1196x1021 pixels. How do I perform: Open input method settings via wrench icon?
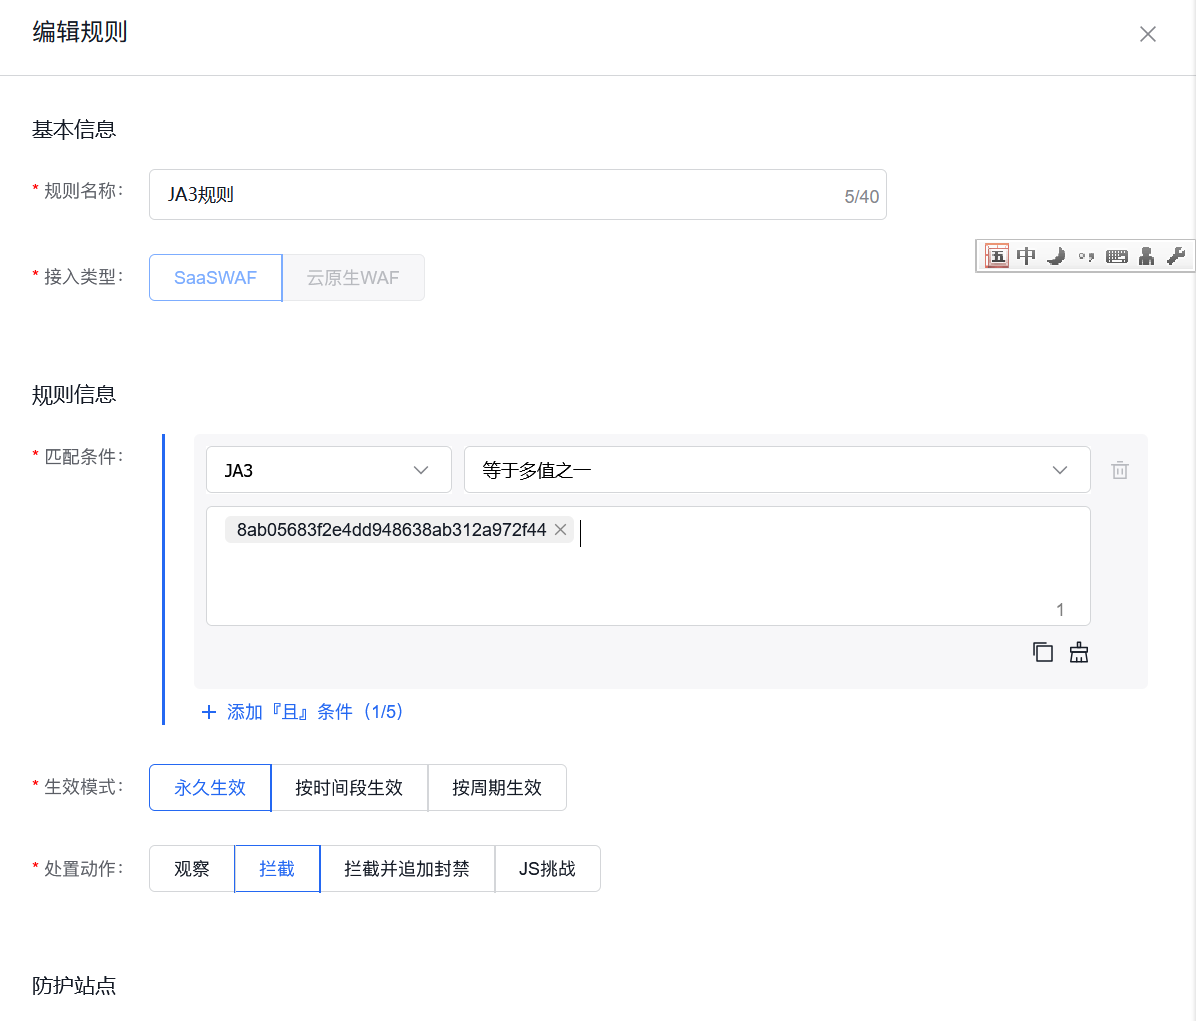pyautogui.click(x=1177, y=256)
